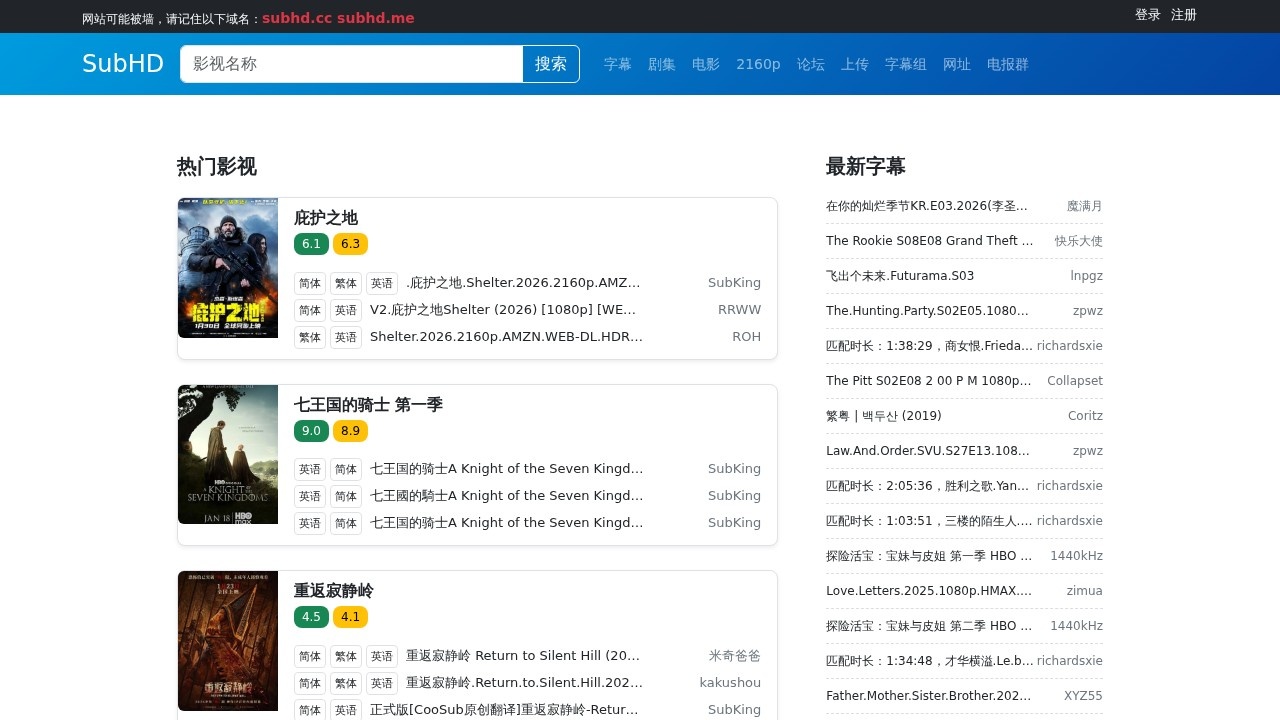Click the green 9.0 rating badge

pos(311,431)
